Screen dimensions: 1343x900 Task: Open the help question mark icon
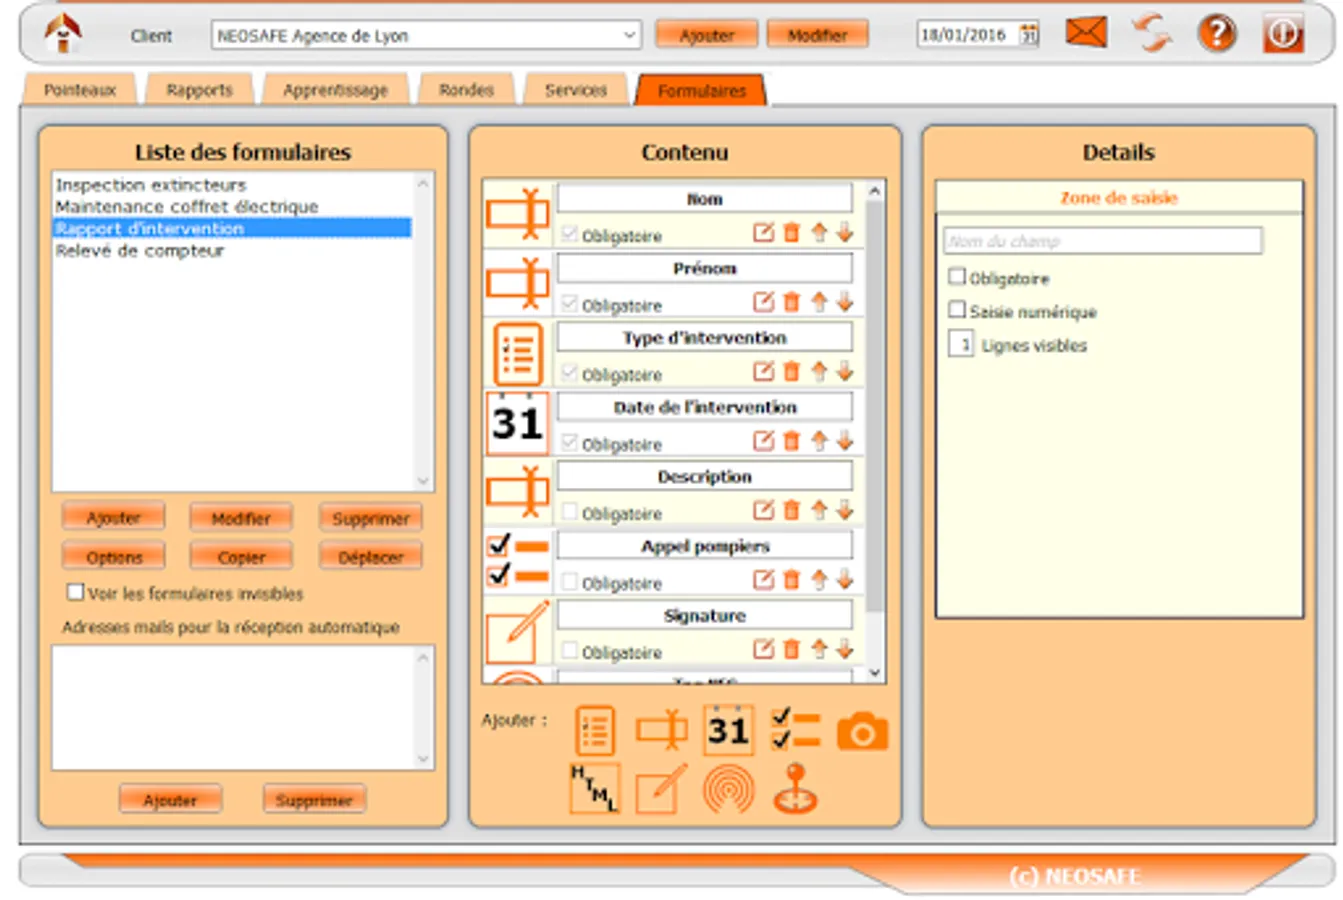[x=1217, y=33]
